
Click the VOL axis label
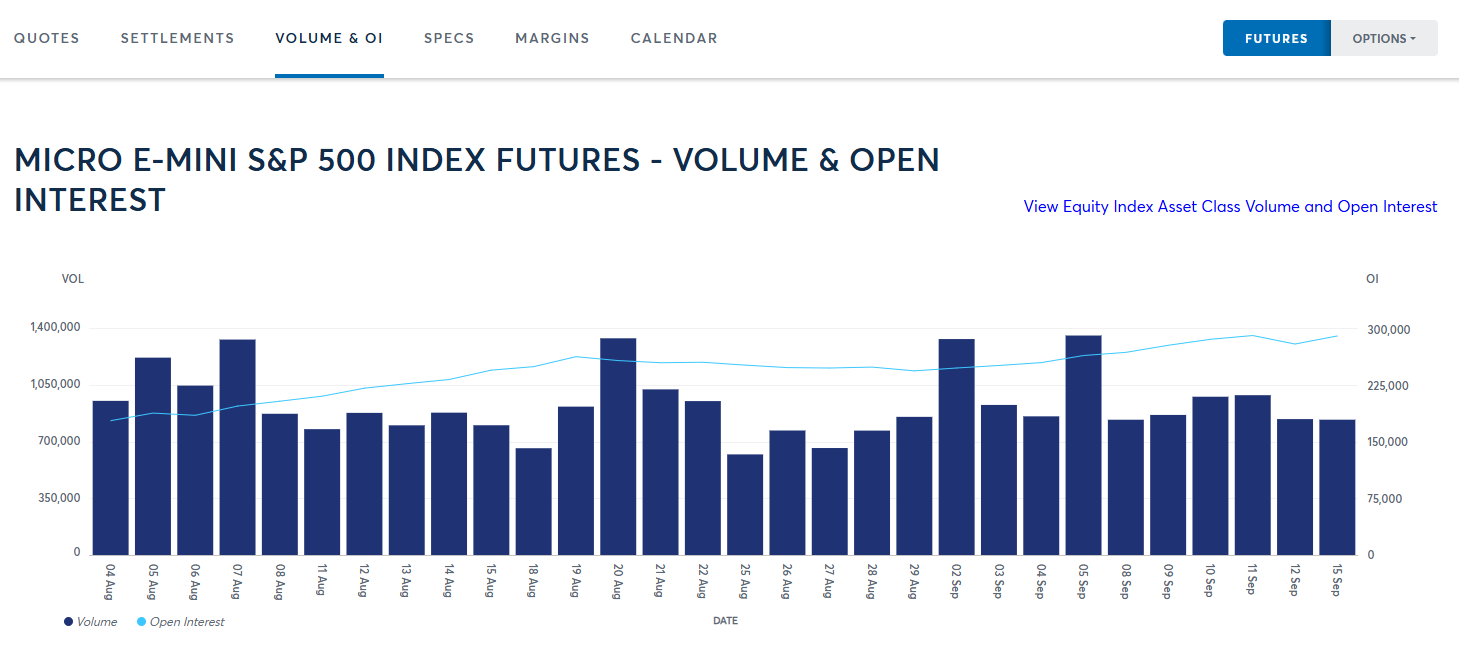tap(72, 279)
